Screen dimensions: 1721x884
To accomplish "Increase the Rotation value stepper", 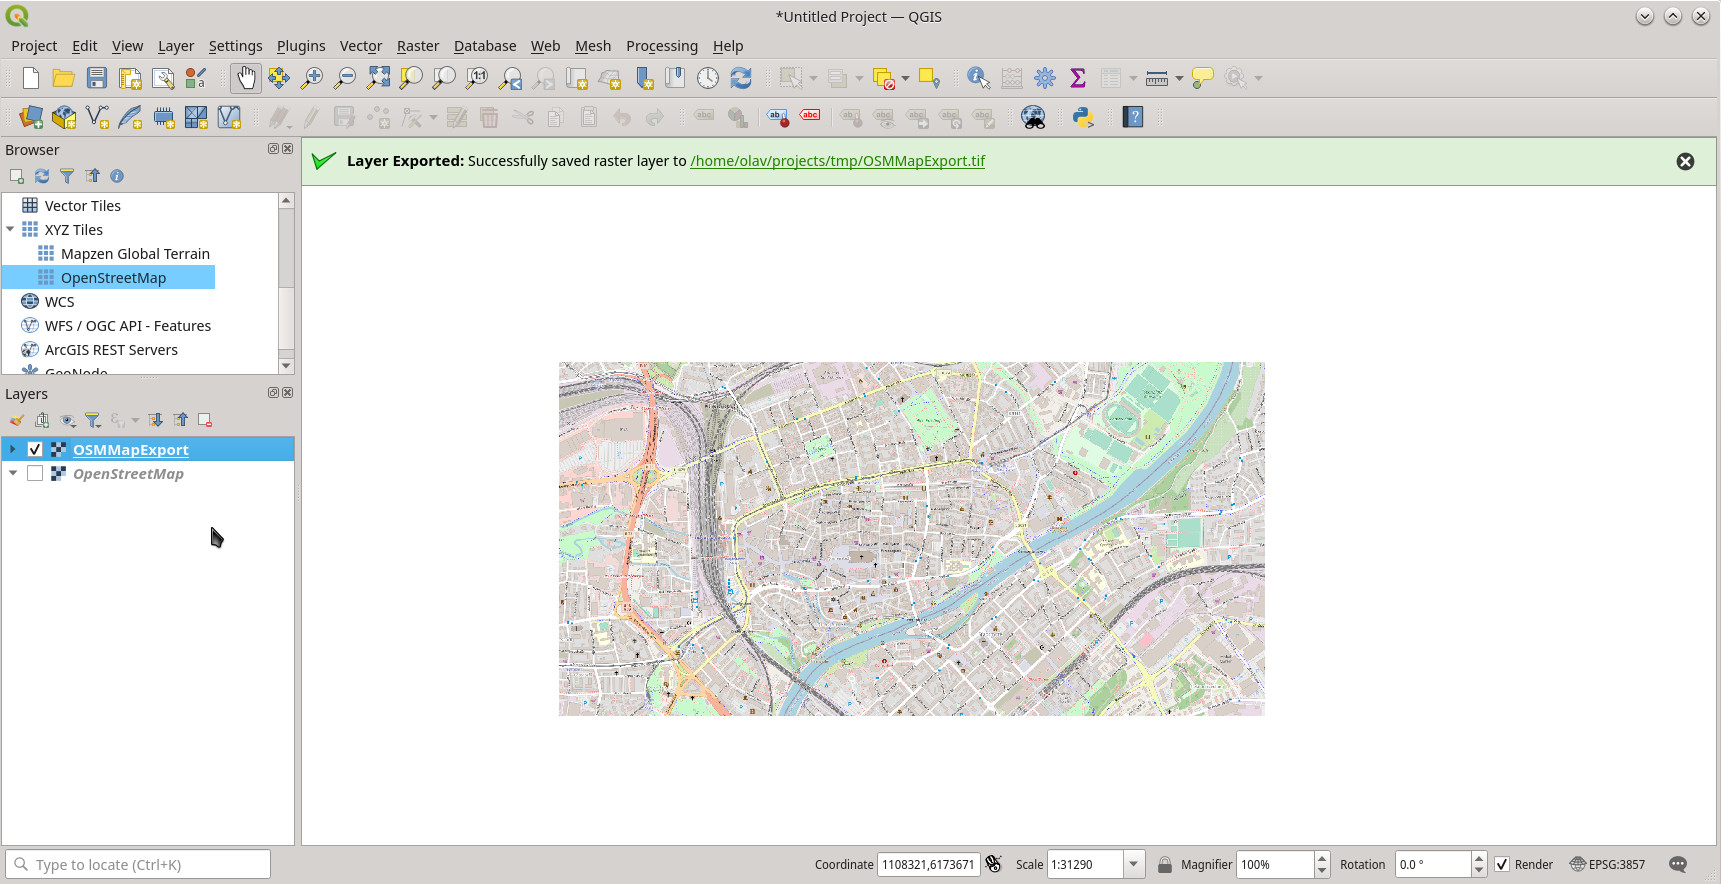I will pyautogui.click(x=1479, y=858).
